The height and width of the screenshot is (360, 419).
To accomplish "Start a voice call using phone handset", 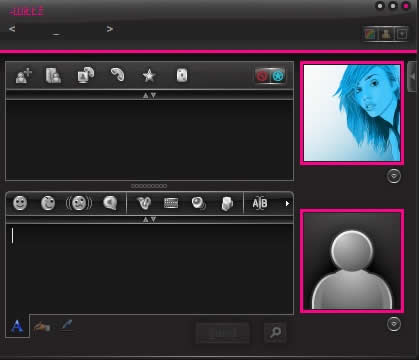I will (x=117, y=75).
